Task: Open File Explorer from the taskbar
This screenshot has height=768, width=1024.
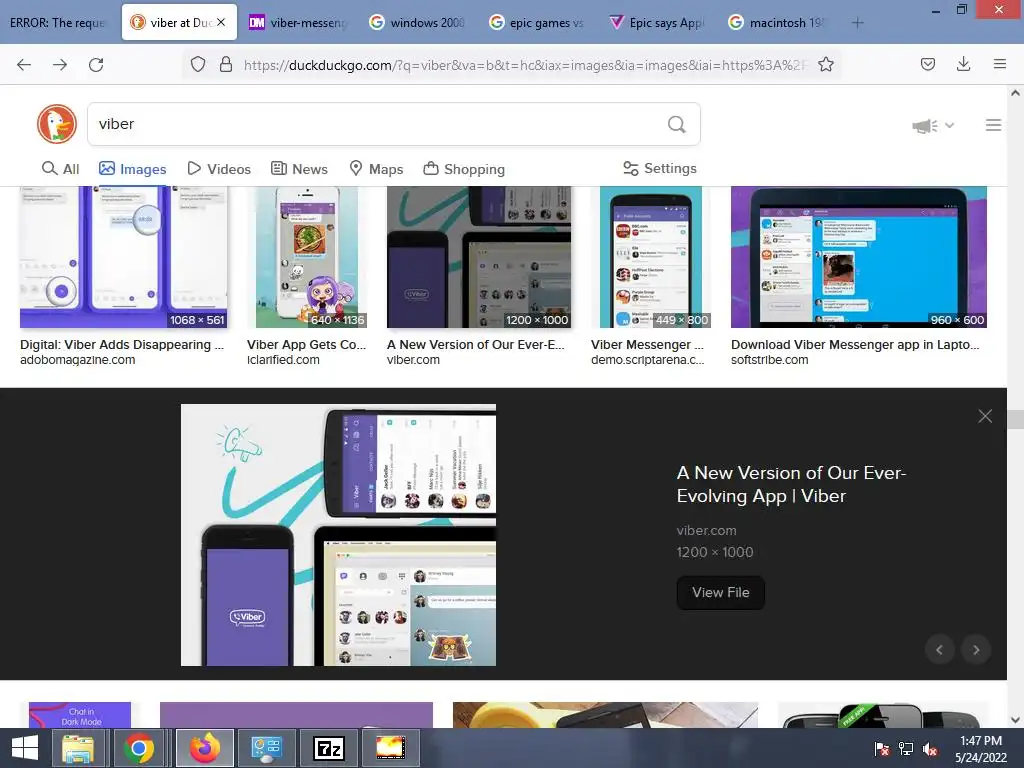Action: pos(78,748)
